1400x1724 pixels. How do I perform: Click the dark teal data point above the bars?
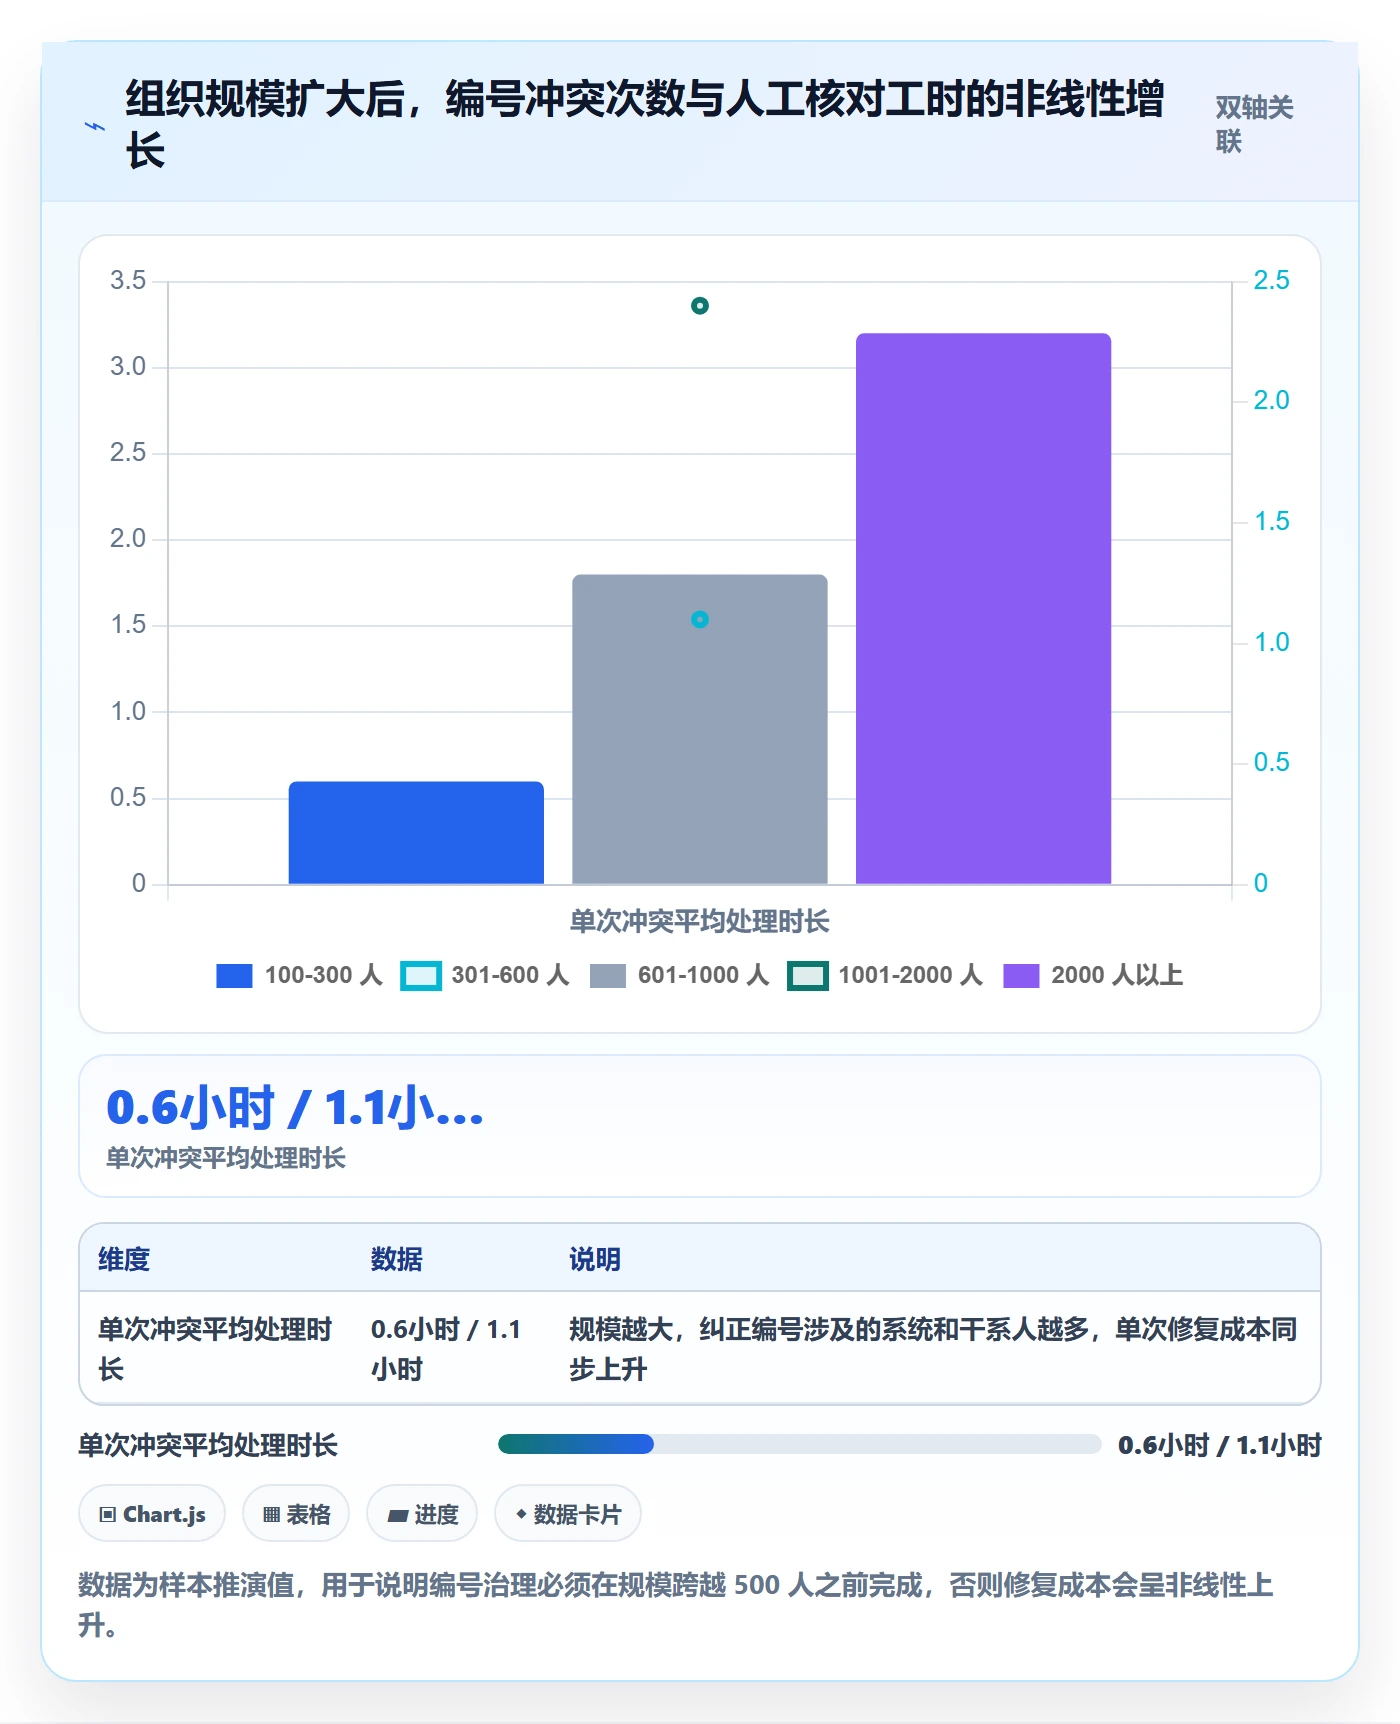click(700, 306)
